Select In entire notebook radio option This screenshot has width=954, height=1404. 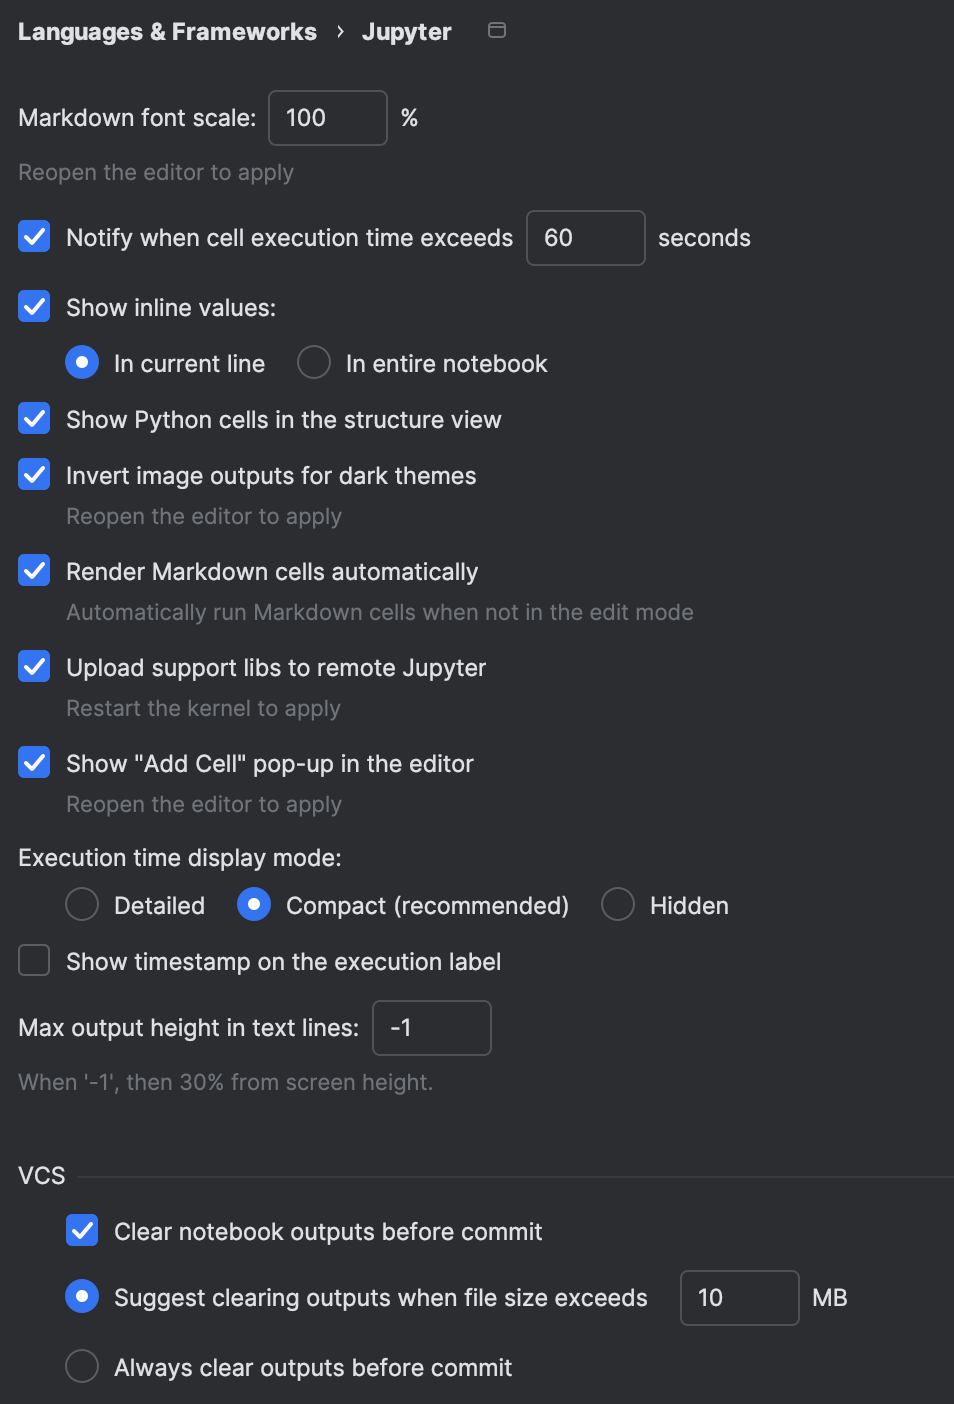(314, 362)
